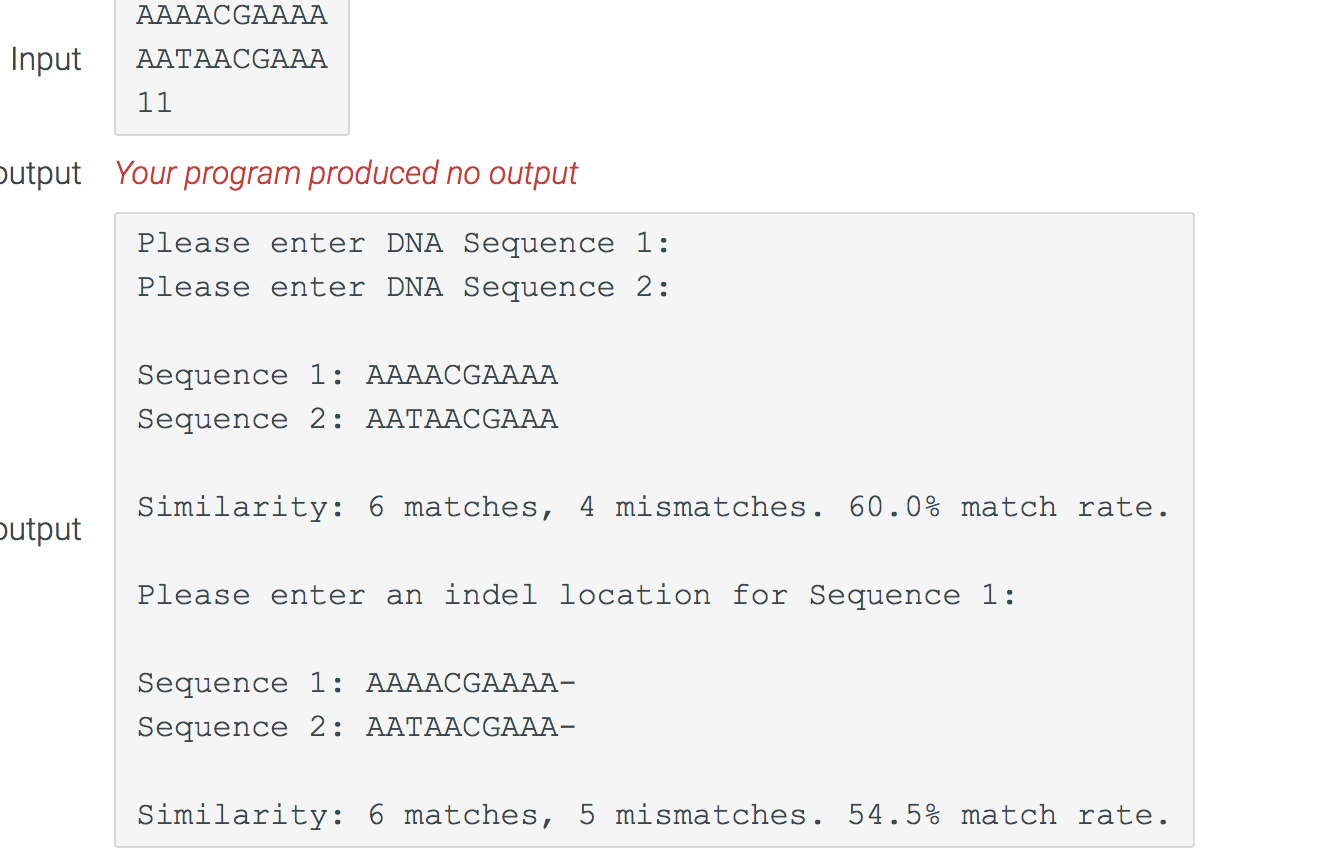1340x852 pixels.
Task: Click 'Please enter an indel location' prompt line
Action: click(577, 595)
